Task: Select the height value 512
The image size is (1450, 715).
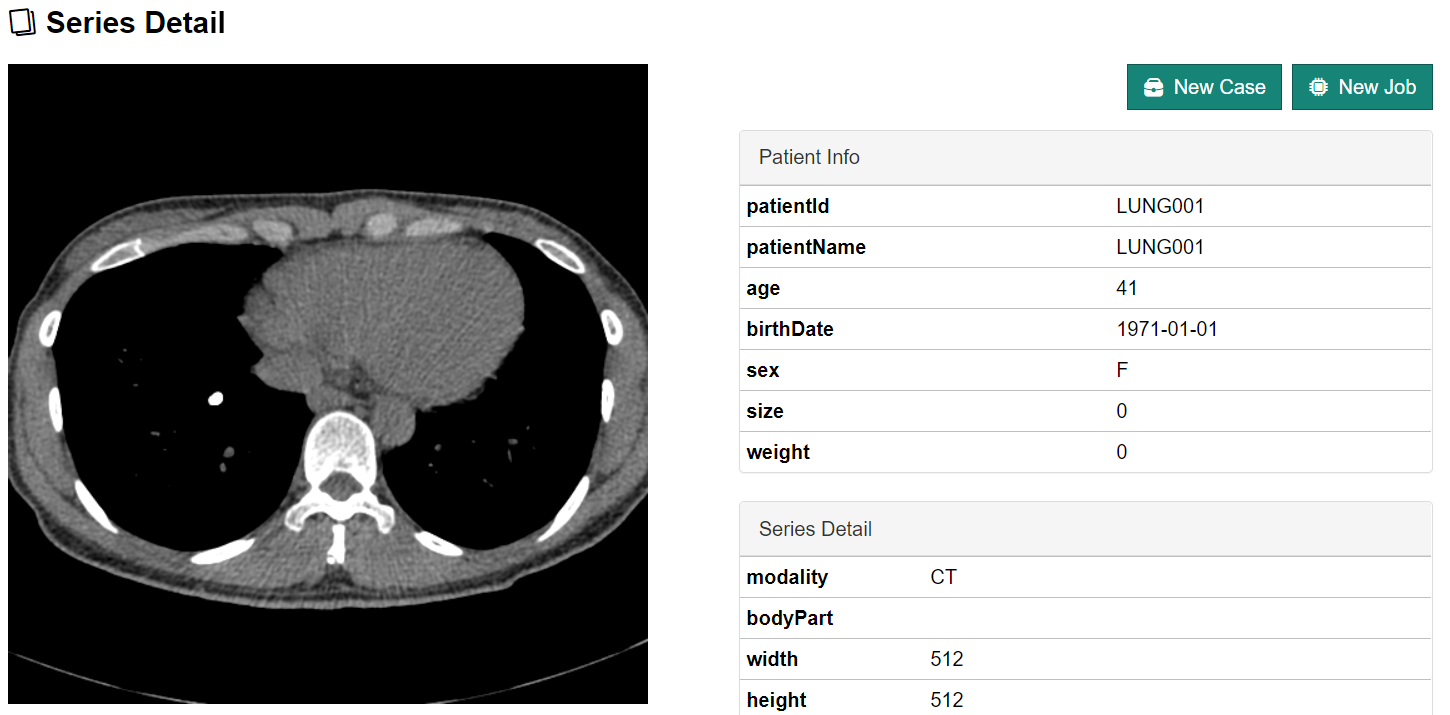Action: [x=946, y=700]
